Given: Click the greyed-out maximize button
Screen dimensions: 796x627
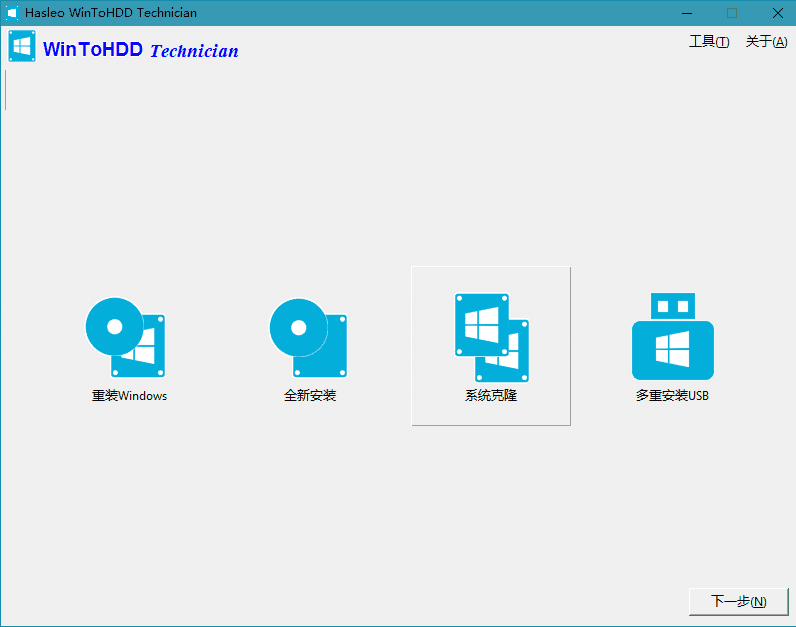Looking at the screenshot, I should (732, 13).
